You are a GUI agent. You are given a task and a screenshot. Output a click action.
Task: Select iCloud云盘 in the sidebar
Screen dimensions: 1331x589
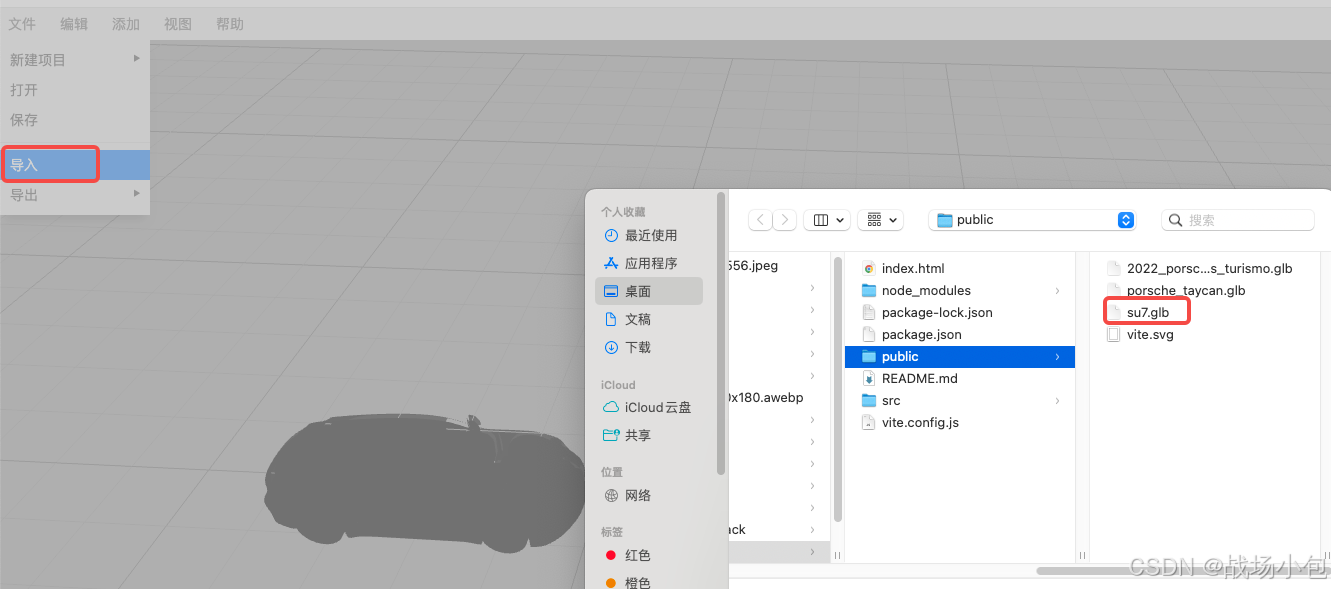pyautogui.click(x=649, y=407)
